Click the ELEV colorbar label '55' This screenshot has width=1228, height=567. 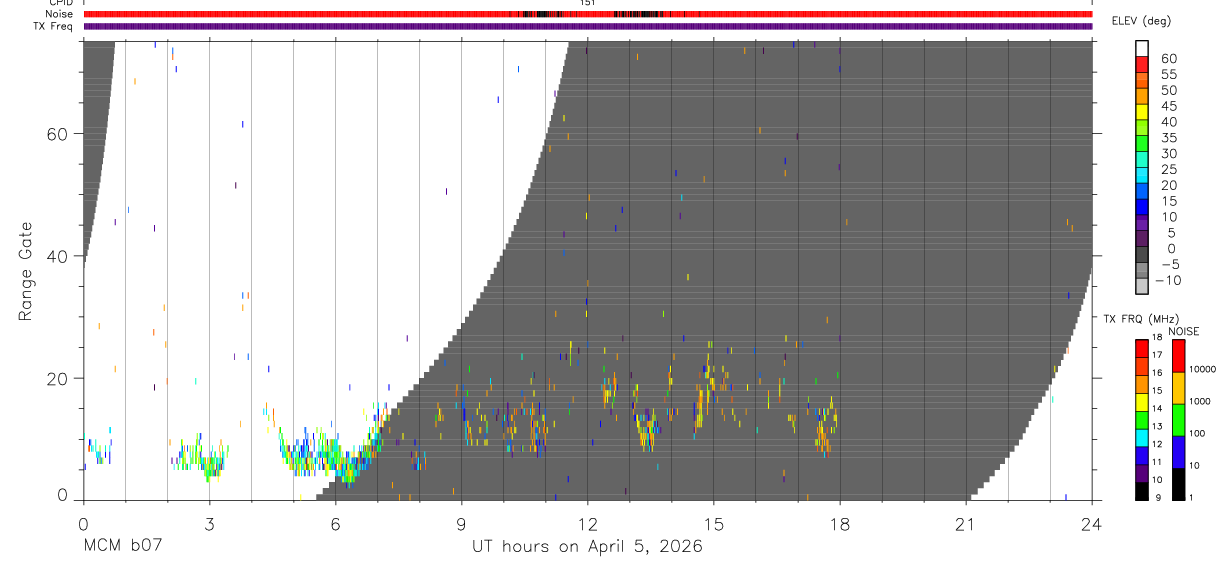(x=1167, y=75)
